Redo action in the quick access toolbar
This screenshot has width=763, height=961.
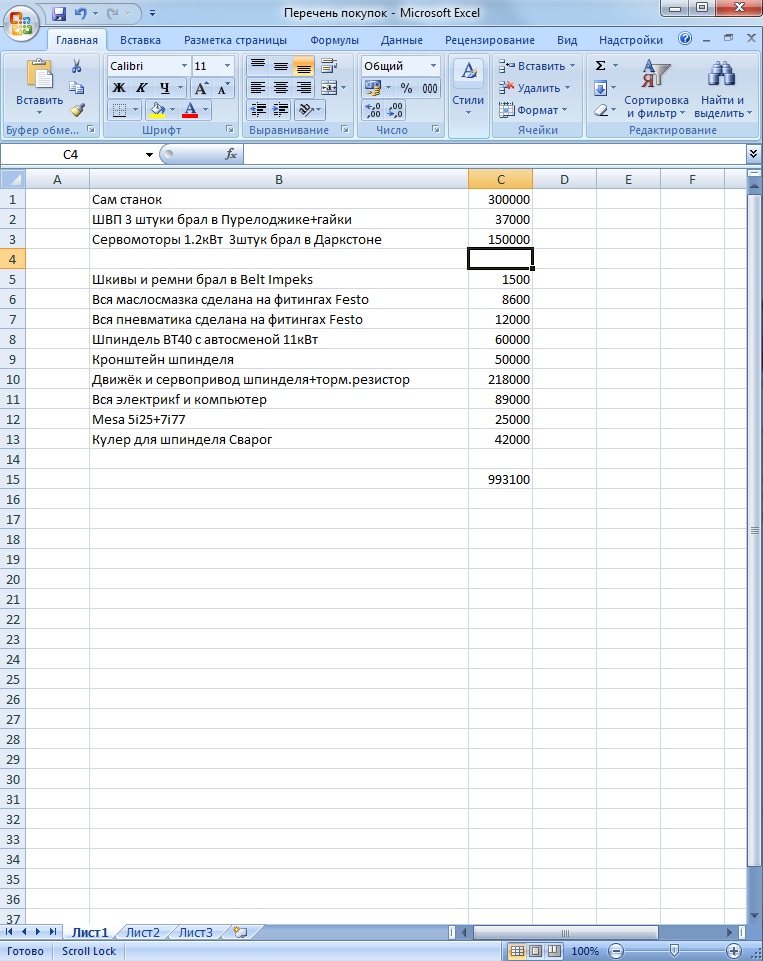[113, 13]
